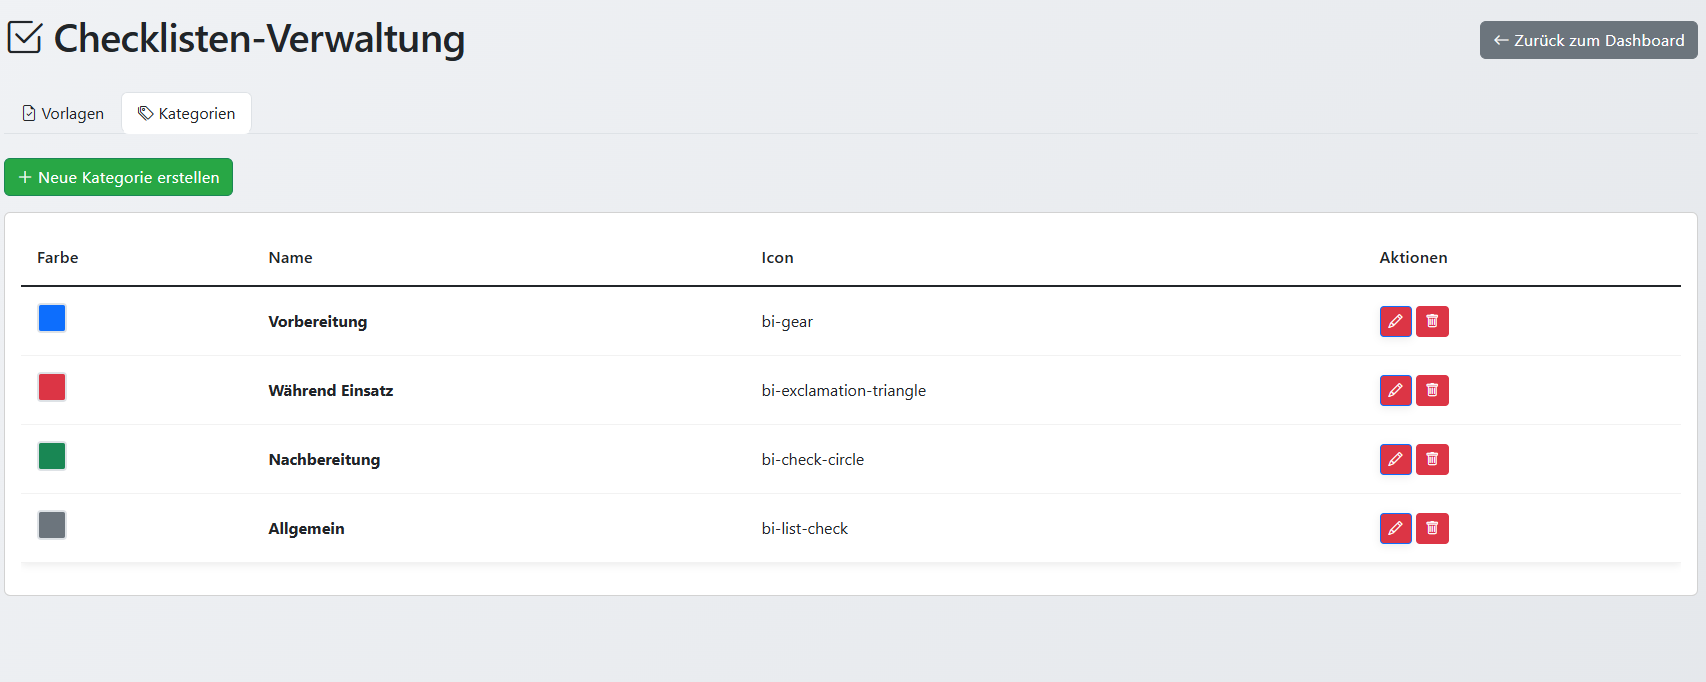Switch to the Vorlagen tab

63,114
